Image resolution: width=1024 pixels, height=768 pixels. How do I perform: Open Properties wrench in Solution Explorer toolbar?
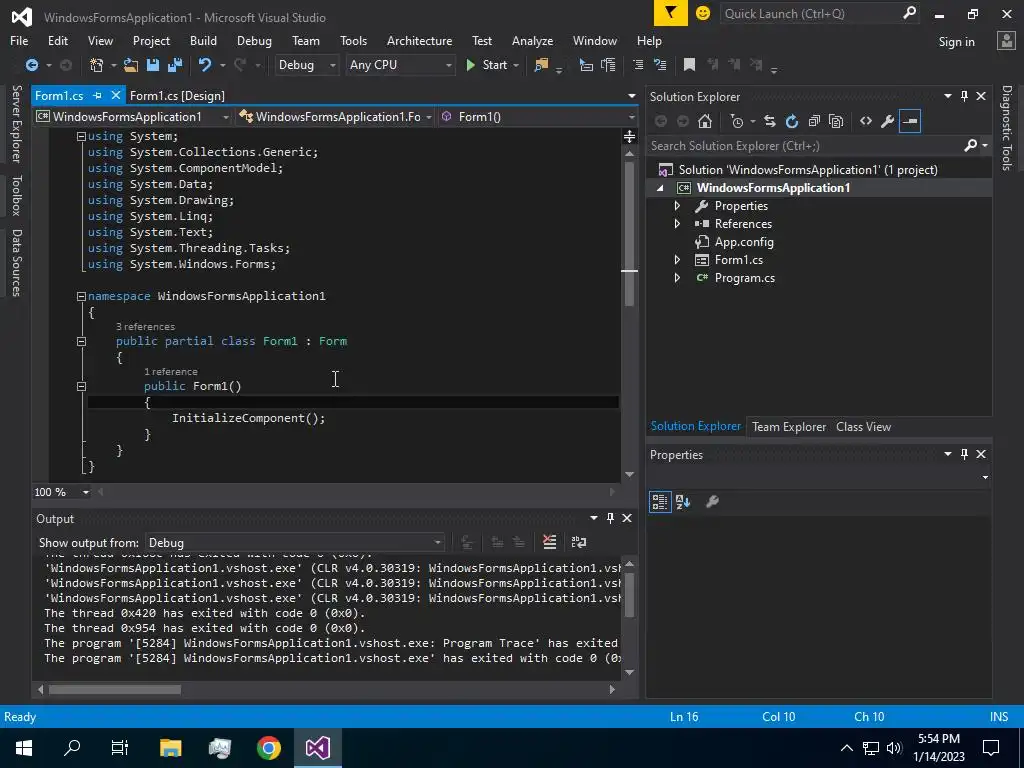(888, 121)
